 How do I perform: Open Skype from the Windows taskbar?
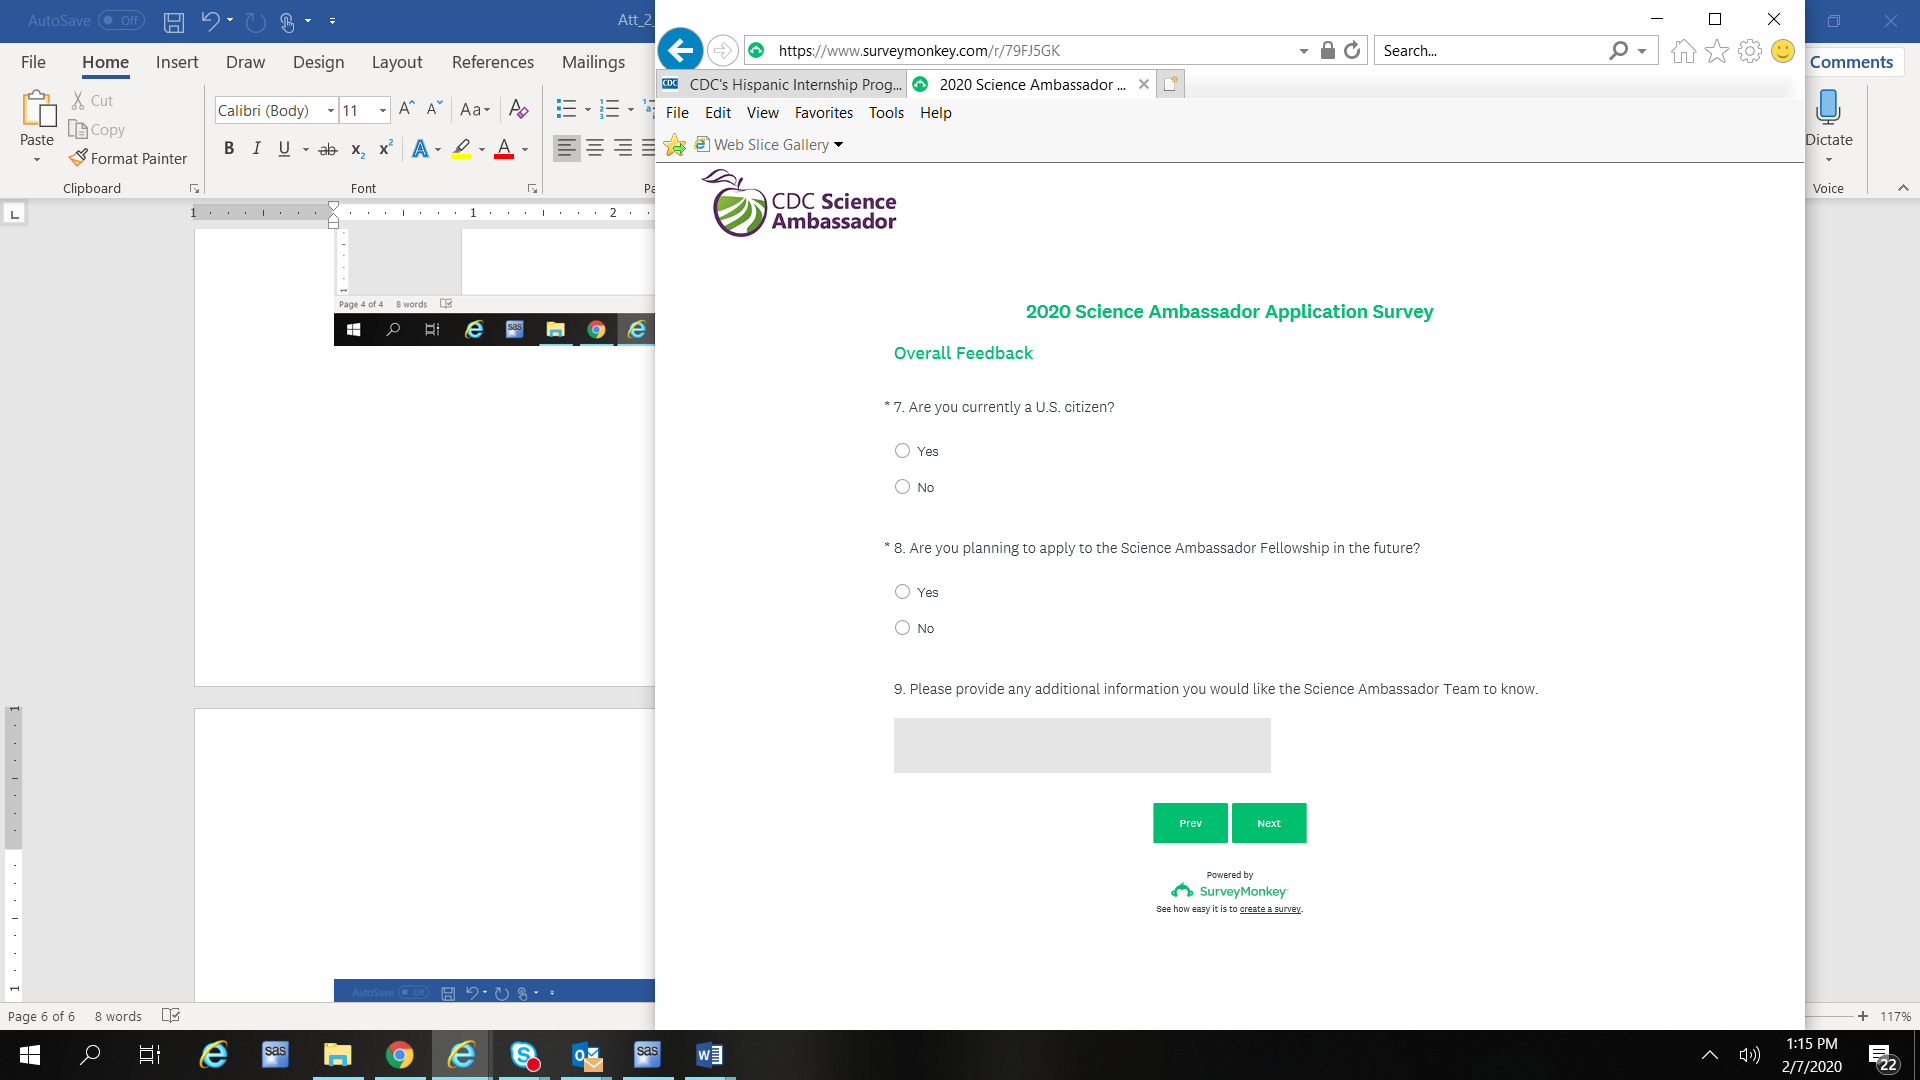524,1055
